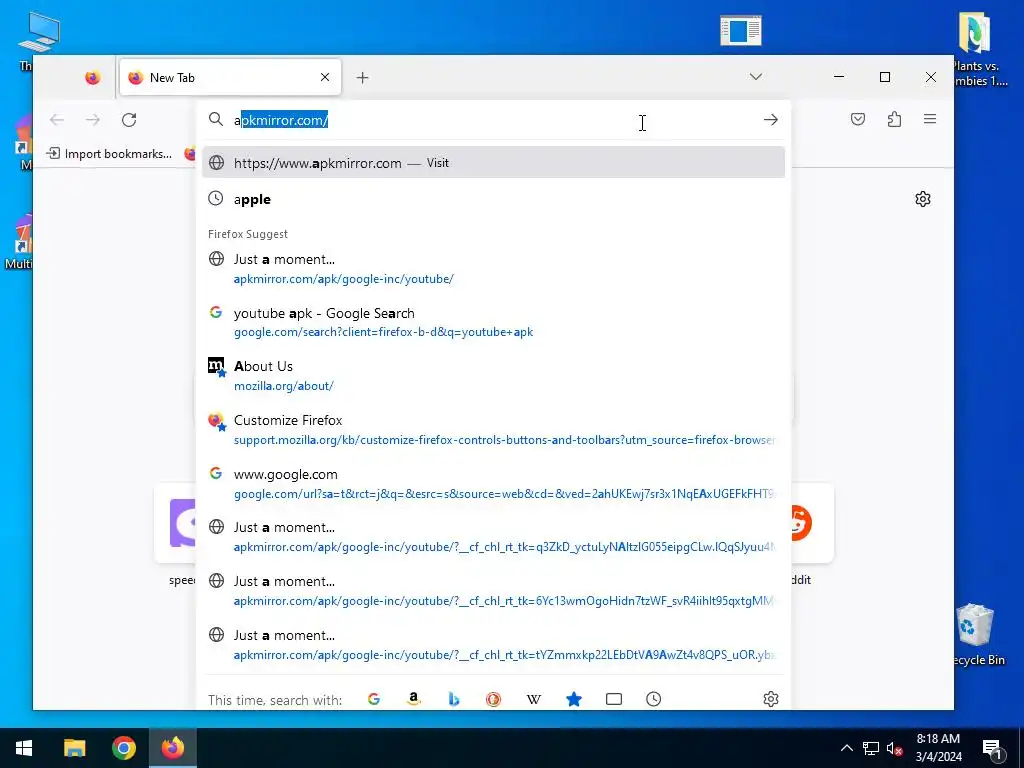Open the 'www.google.com' history suggestion
Image resolution: width=1024 pixels, height=768 pixels.
493,483
